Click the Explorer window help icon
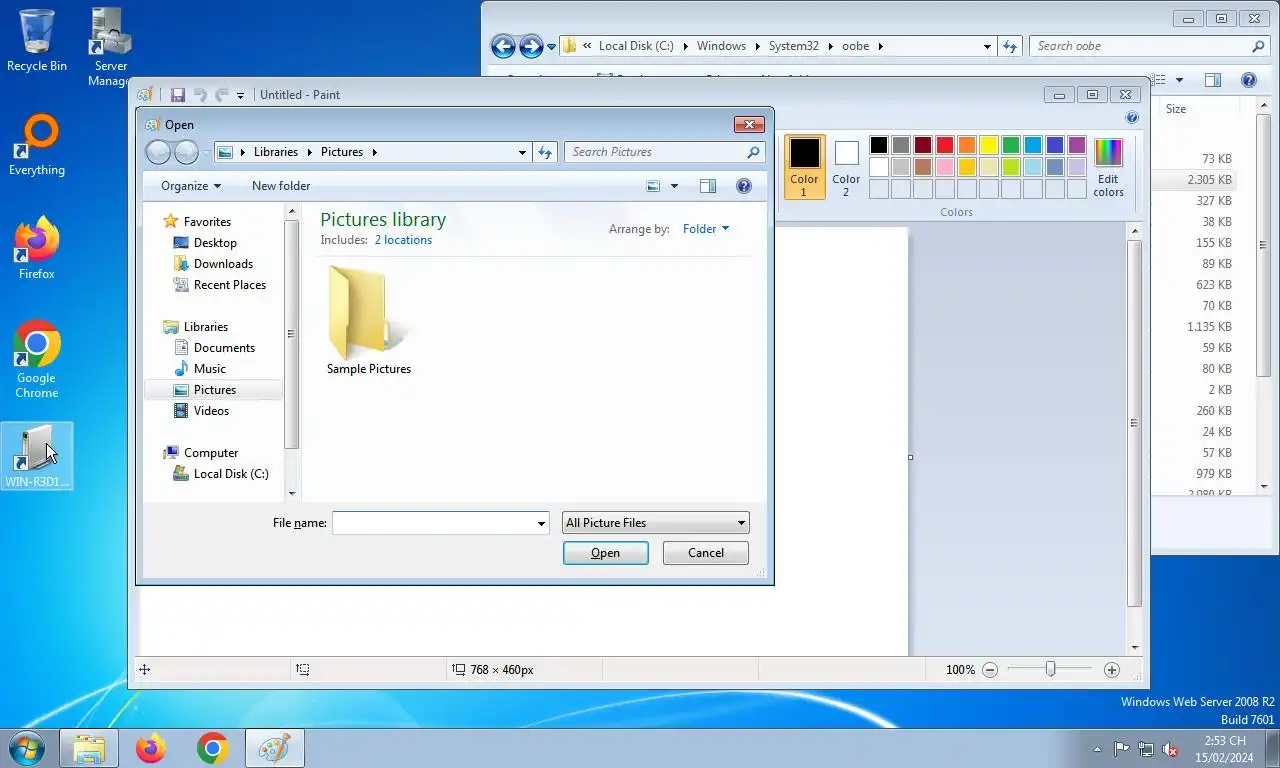Screen dimensions: 1280x768 pos(1248,80)
